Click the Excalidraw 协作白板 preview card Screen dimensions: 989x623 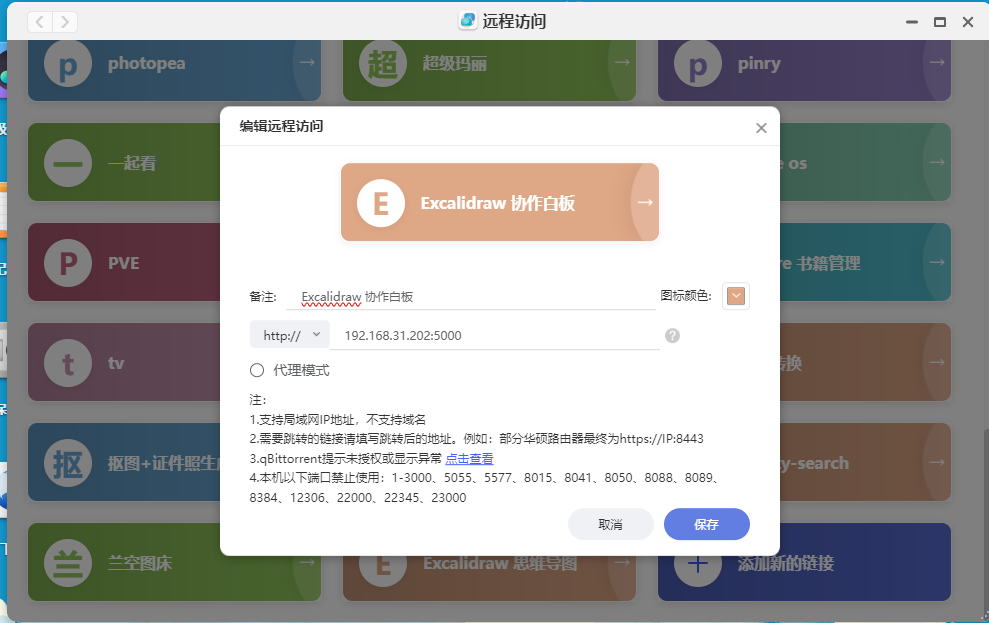click(500, 202)
